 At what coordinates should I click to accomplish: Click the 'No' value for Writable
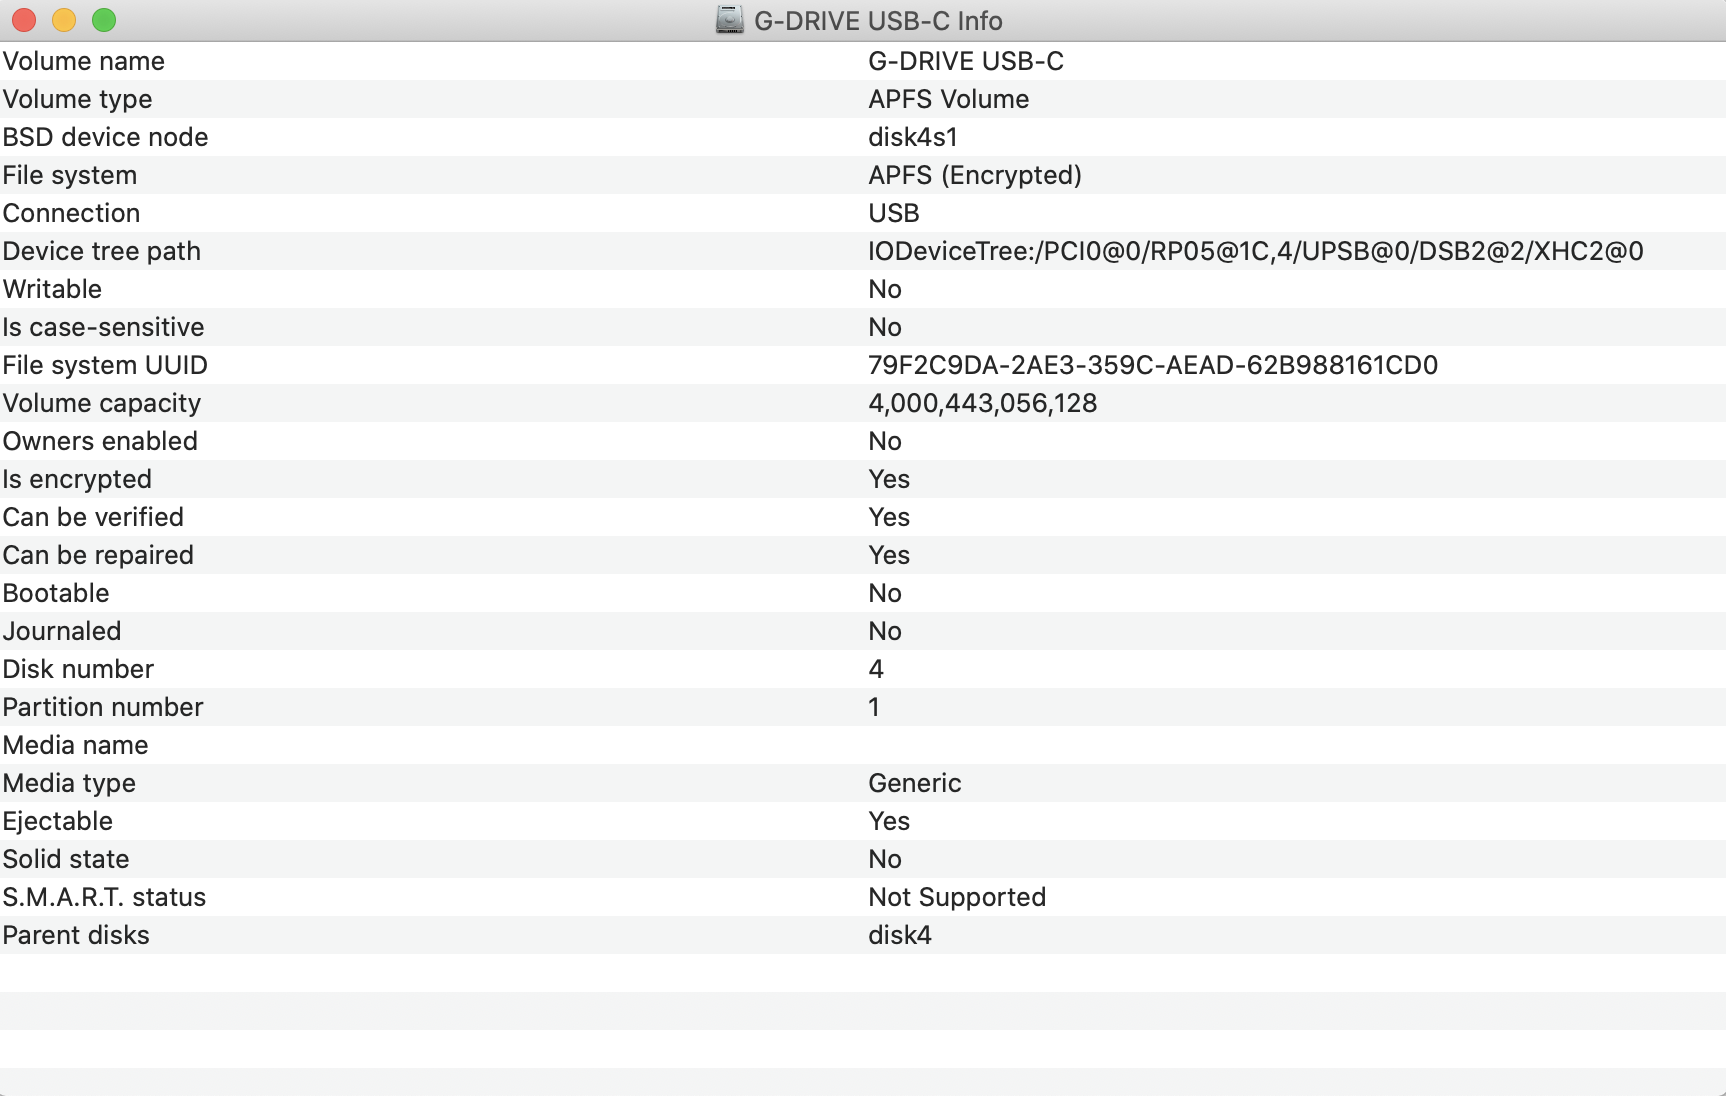click(885, 289)
